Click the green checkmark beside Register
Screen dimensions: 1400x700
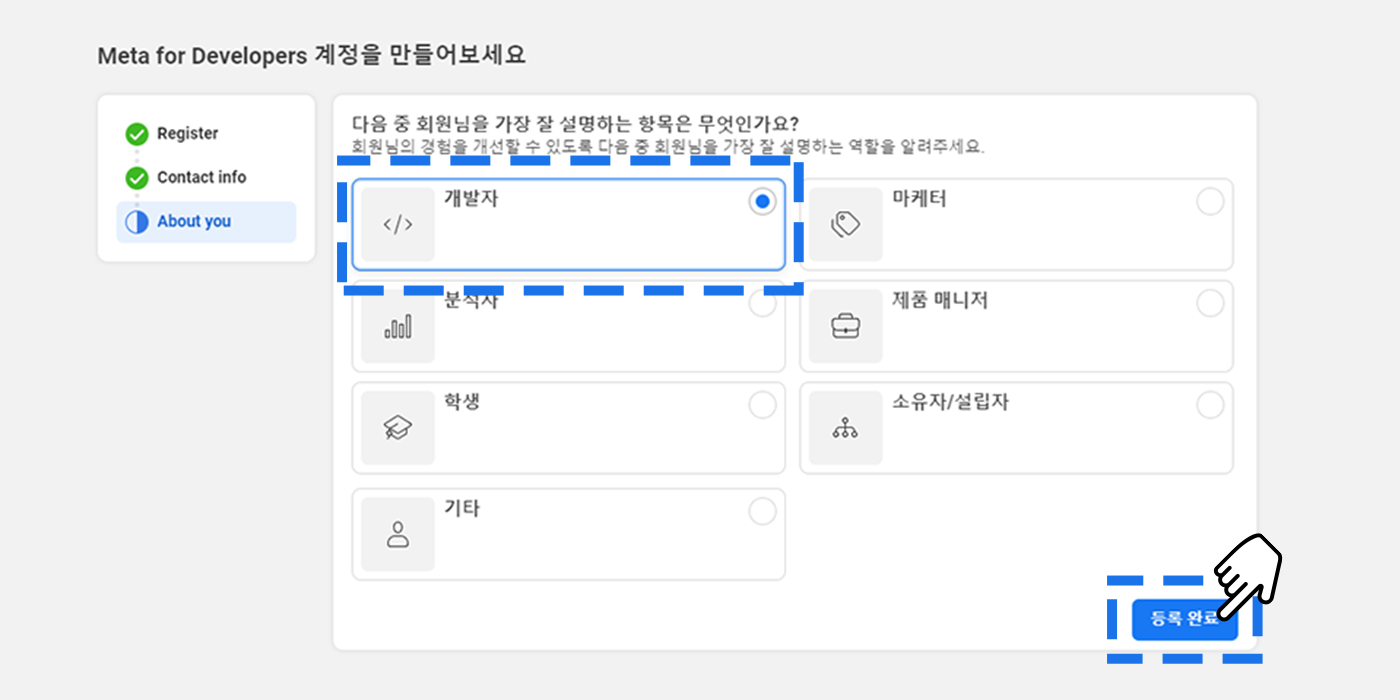click(x=137, y=134)
